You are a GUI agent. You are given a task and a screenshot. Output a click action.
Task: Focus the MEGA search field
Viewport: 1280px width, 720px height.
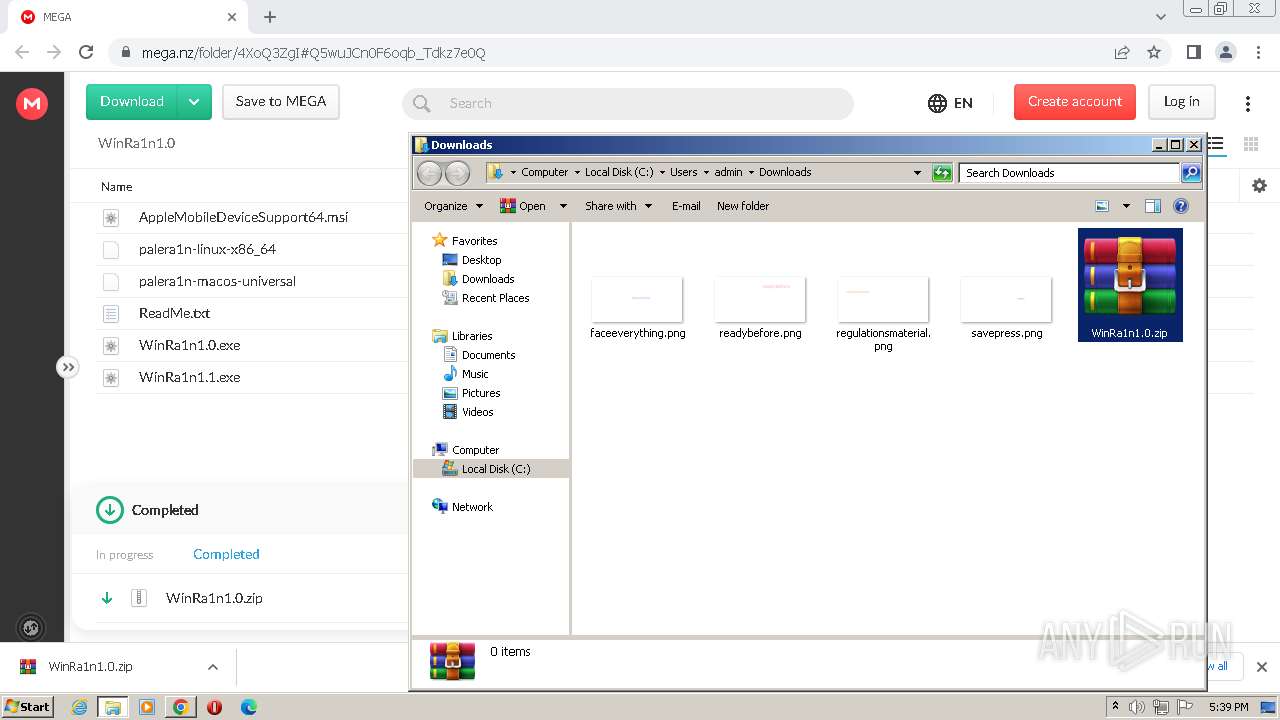(628, 103)
